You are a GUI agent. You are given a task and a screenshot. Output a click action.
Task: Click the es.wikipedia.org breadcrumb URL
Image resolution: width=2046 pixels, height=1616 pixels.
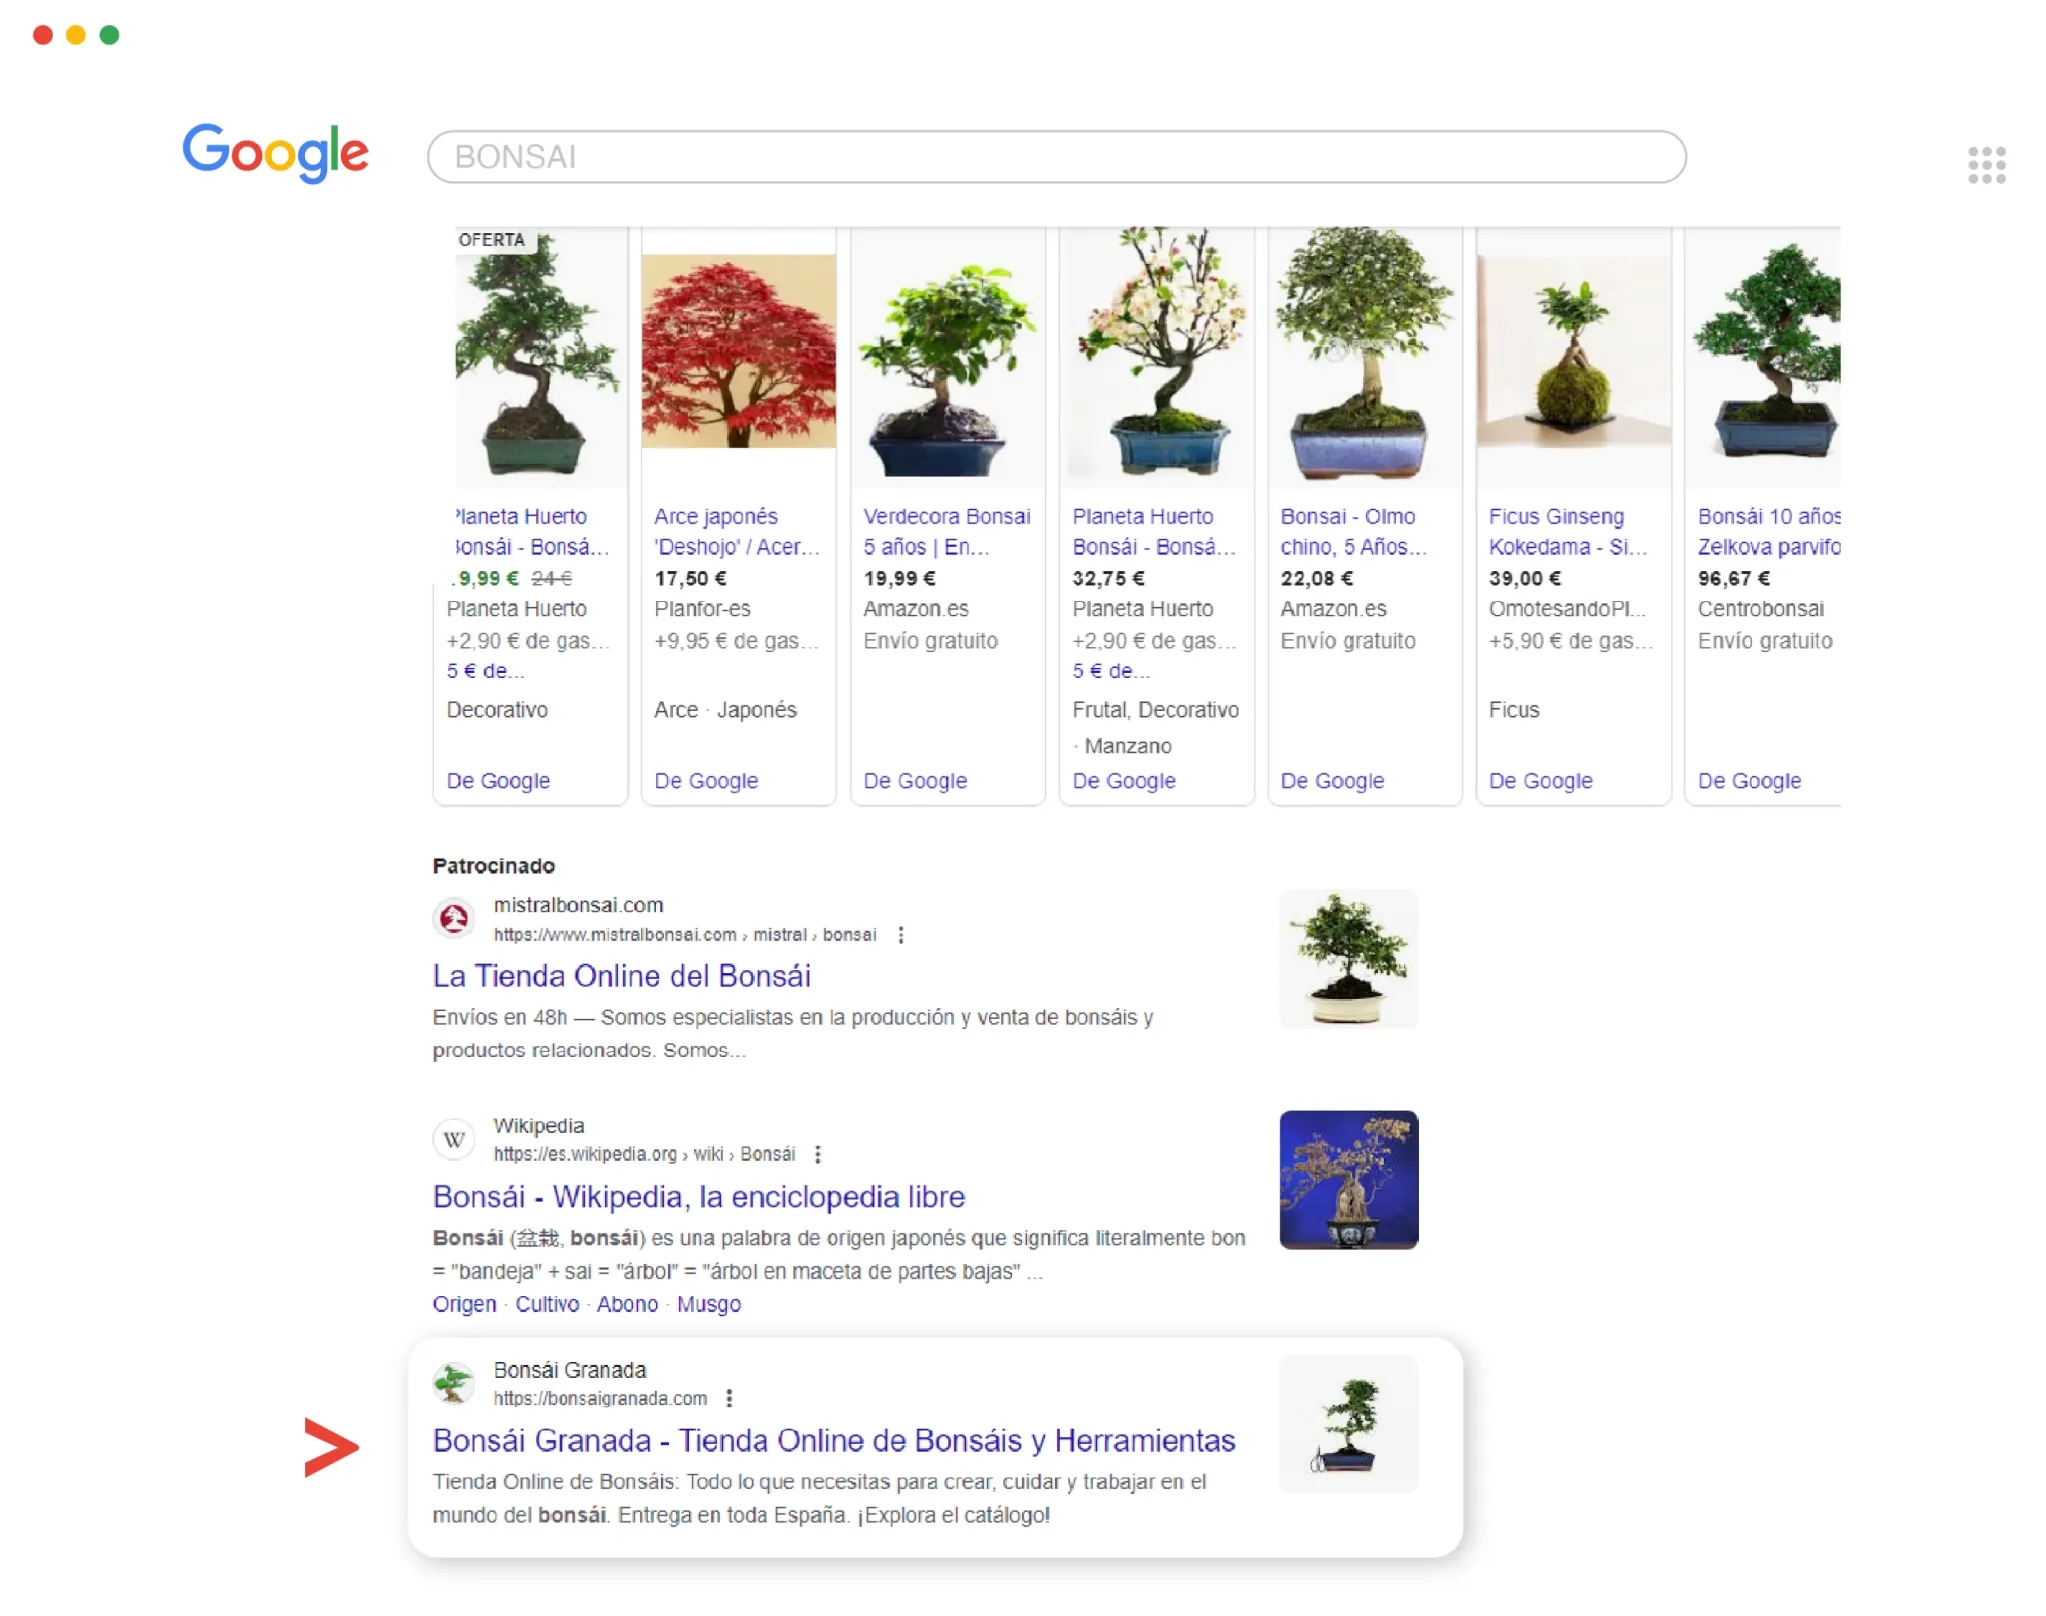644,1155
